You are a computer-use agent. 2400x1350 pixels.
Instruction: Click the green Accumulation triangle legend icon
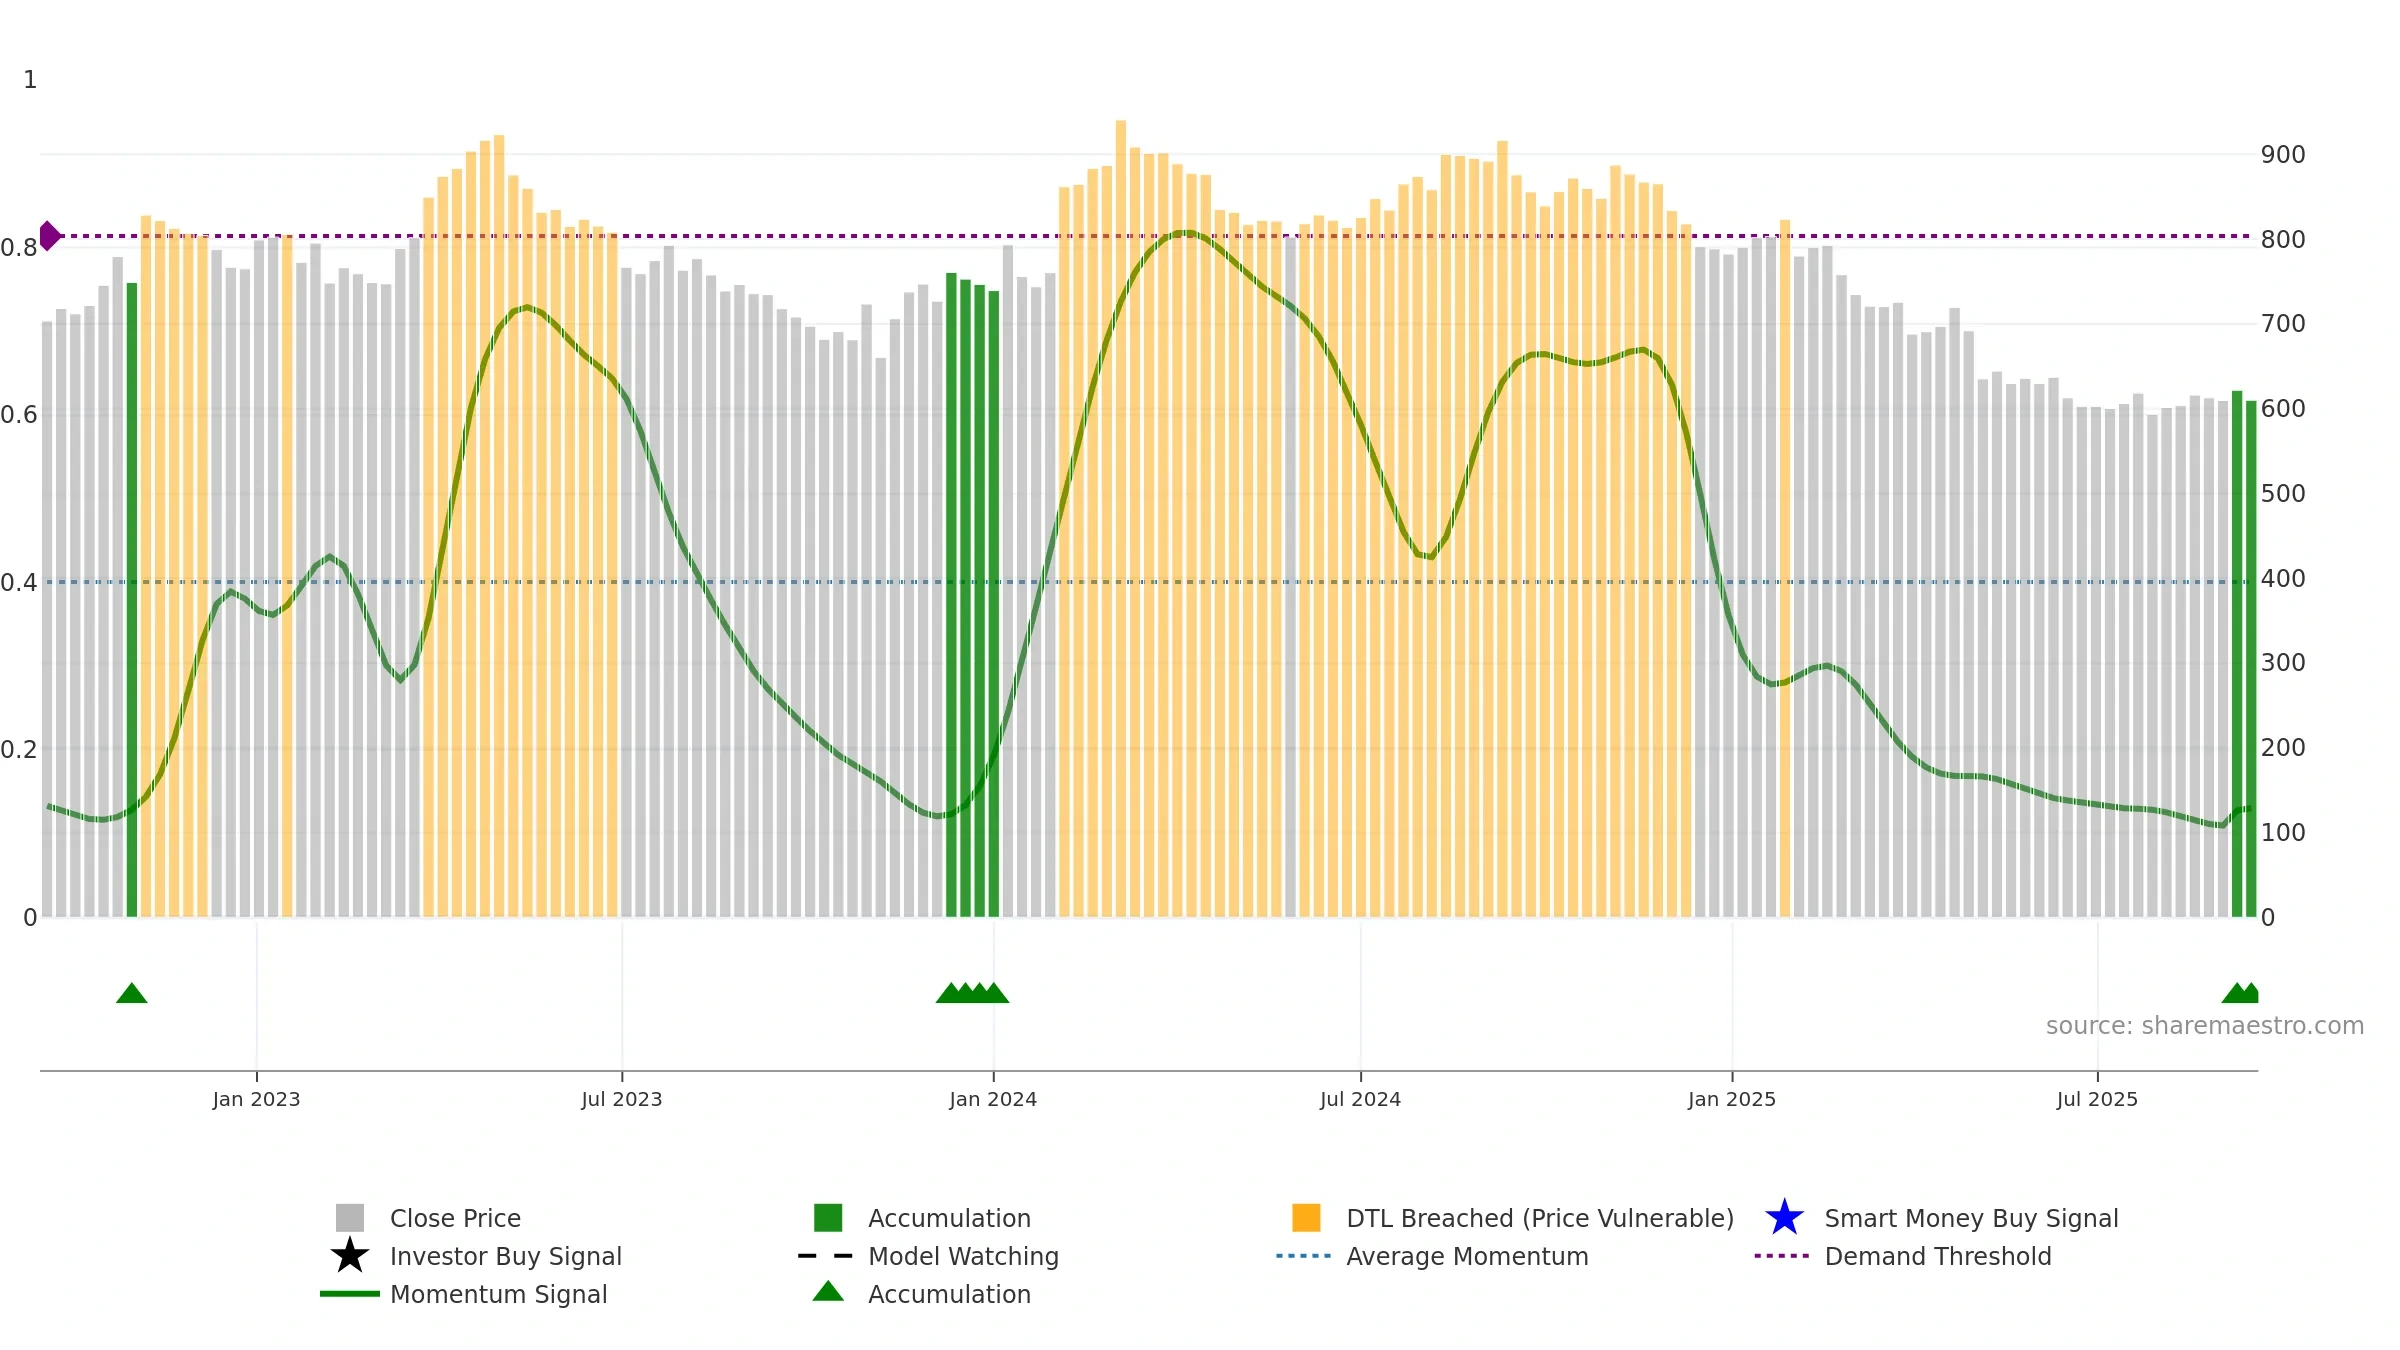point(828,1292)
